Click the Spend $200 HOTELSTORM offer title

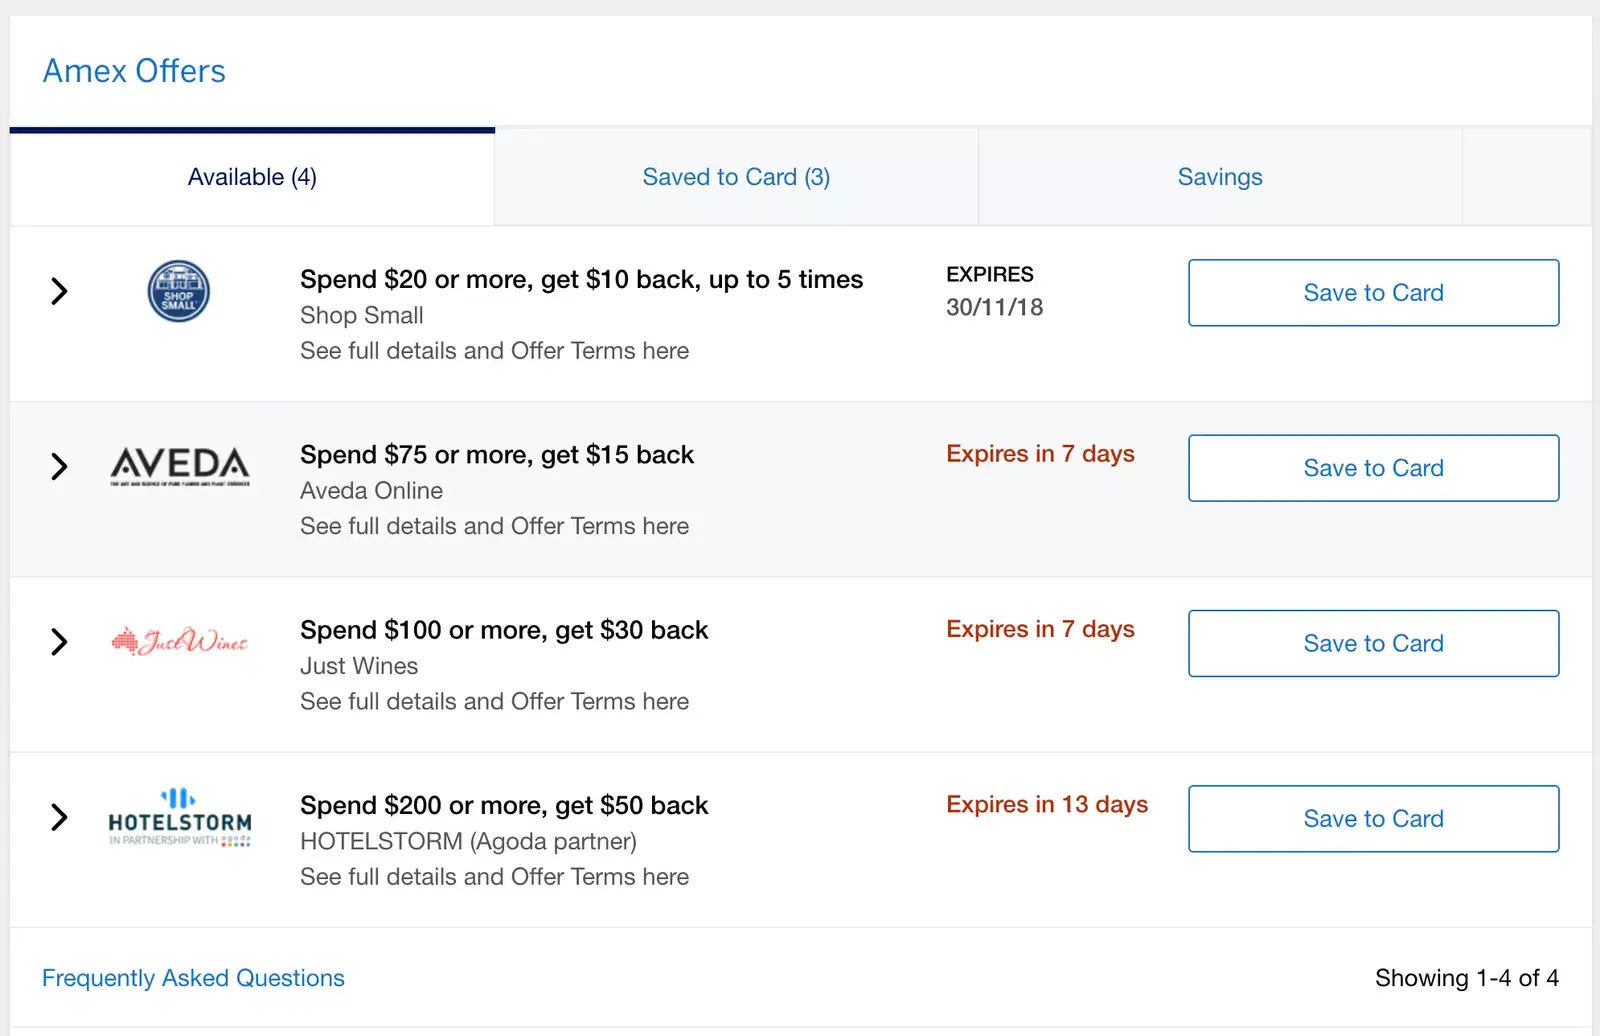504,805
